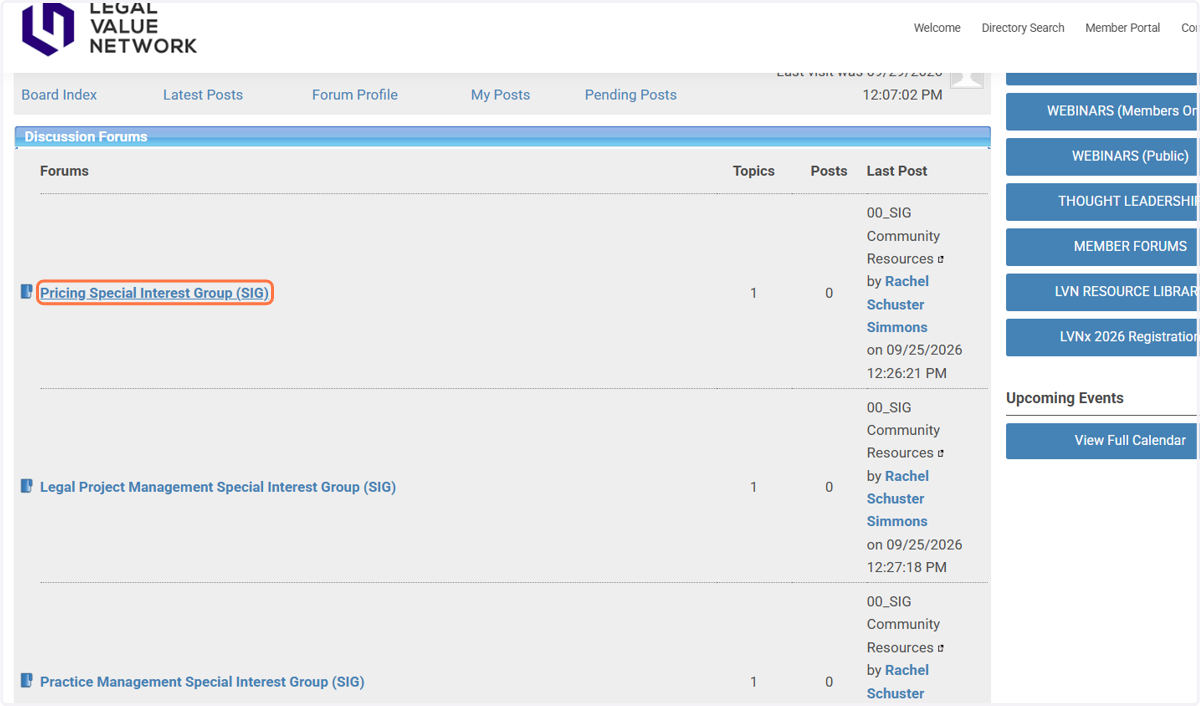
Task: Click Topics column header
Action: (x=754, y=171)
